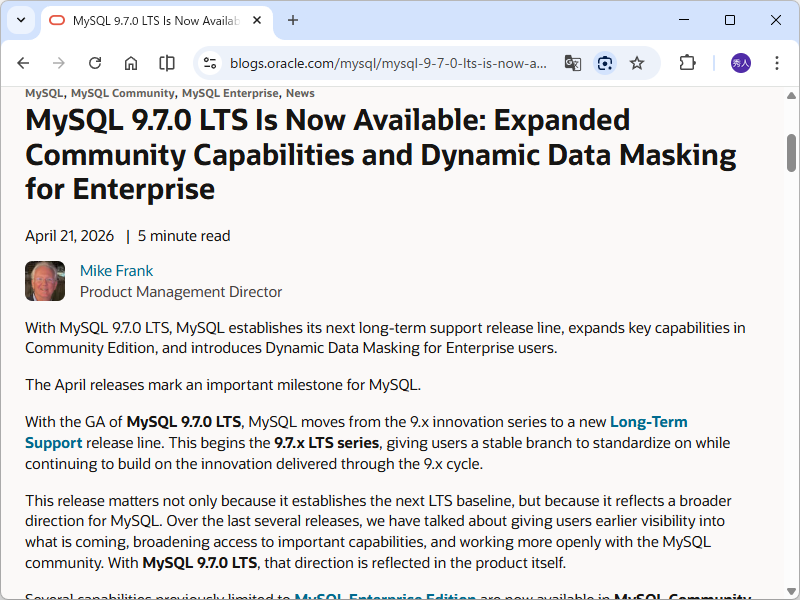Open the tab search dropdown
The image size is (800, 600).
(x=21, y=20)
